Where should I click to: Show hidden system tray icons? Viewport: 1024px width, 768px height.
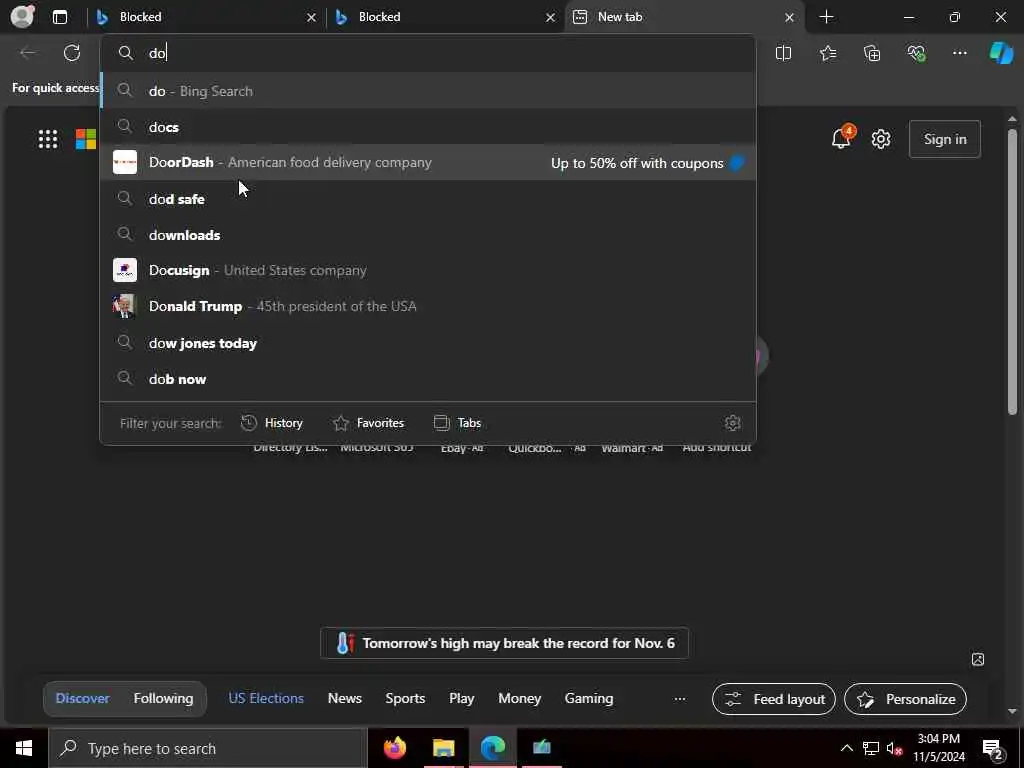point(846,748)
